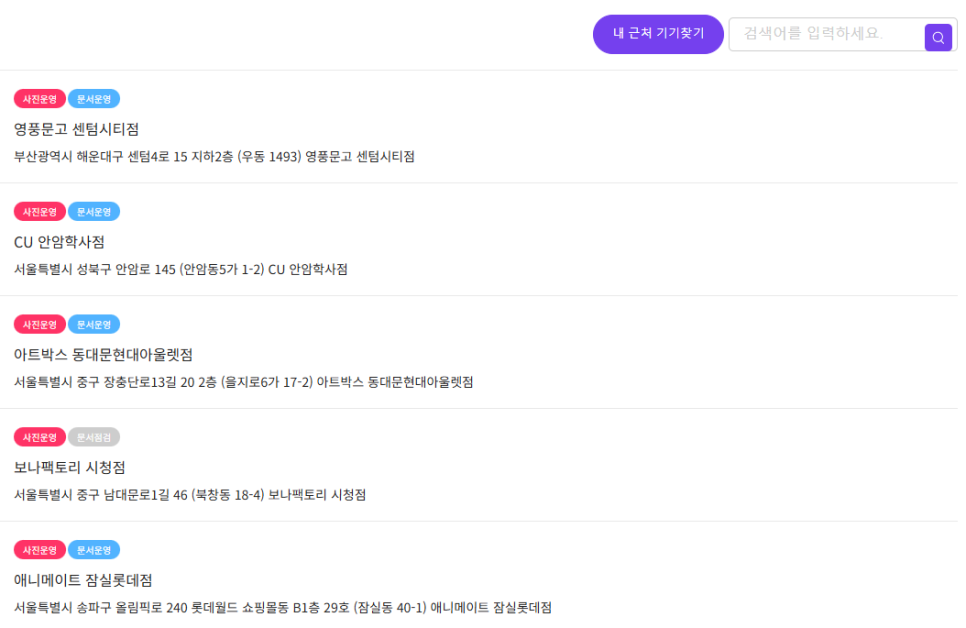This screenshot has width=966, height=628.
Task: Click the 사진운영 badge above 보나팩토리 시청점
Action: 40,438
